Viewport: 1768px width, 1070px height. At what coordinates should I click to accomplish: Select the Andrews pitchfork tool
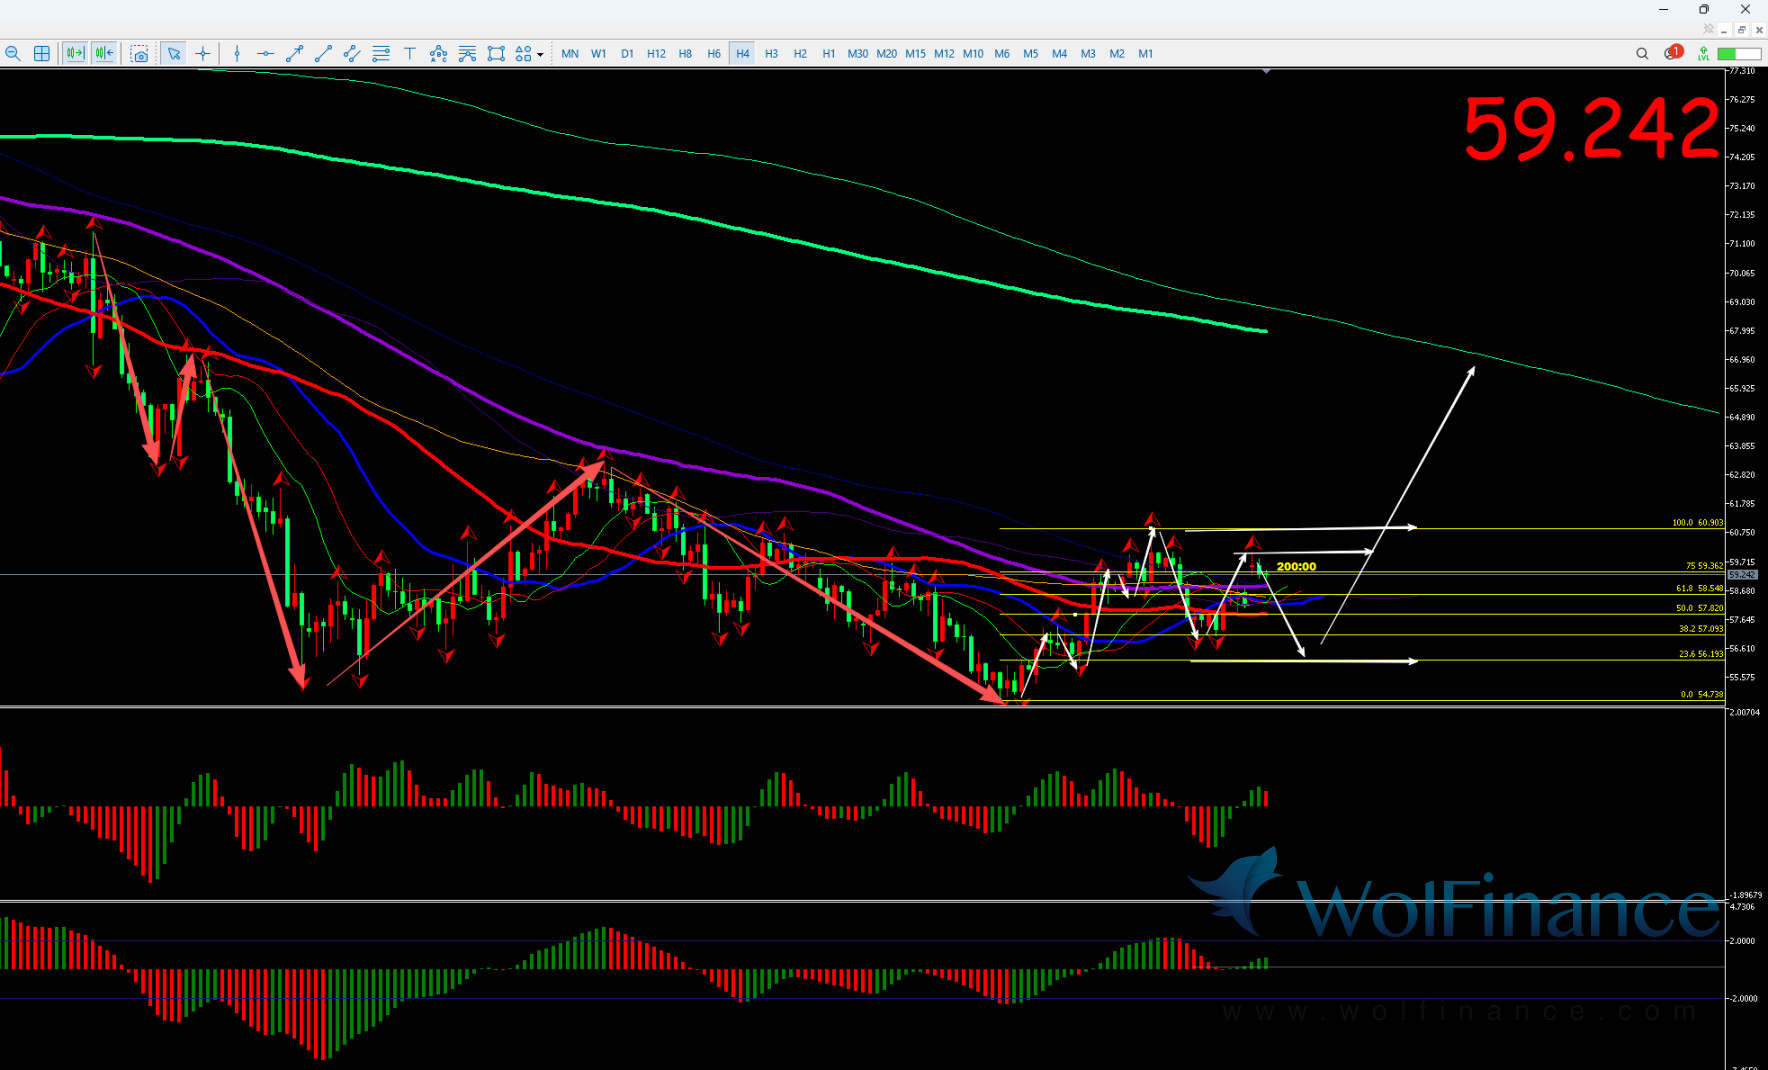point(467,54)
